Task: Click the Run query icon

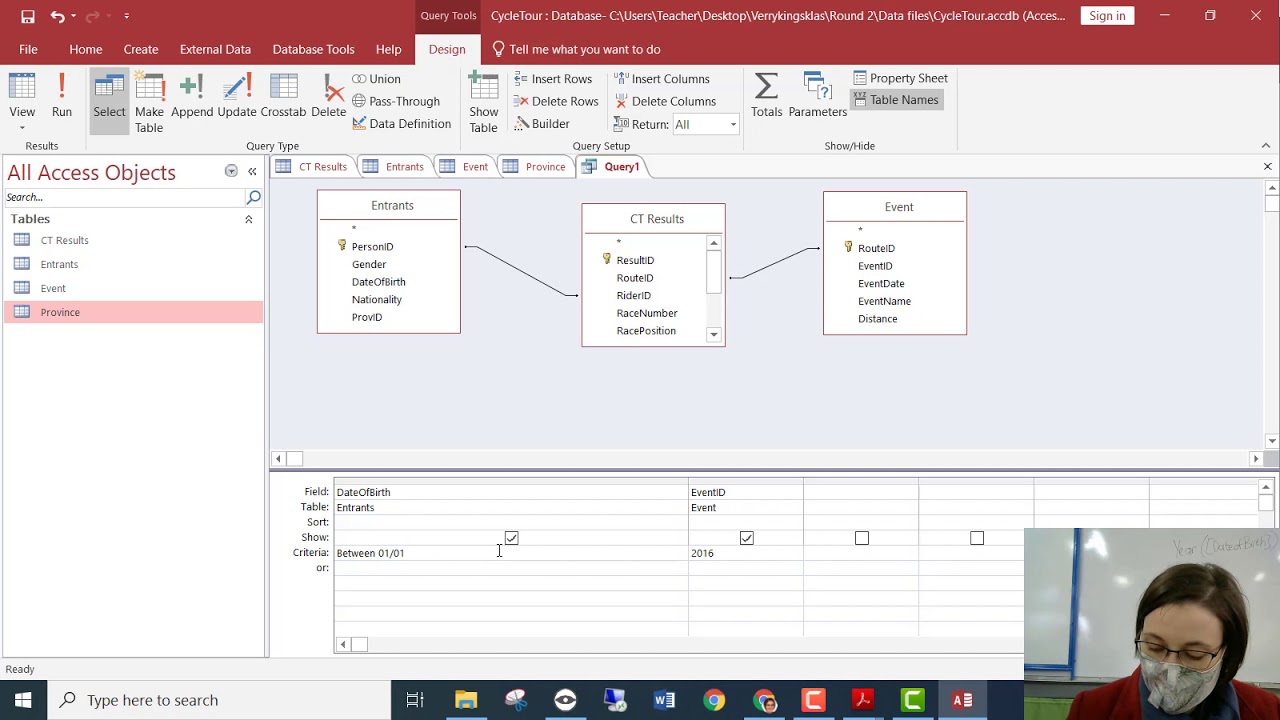Action: 62,96
